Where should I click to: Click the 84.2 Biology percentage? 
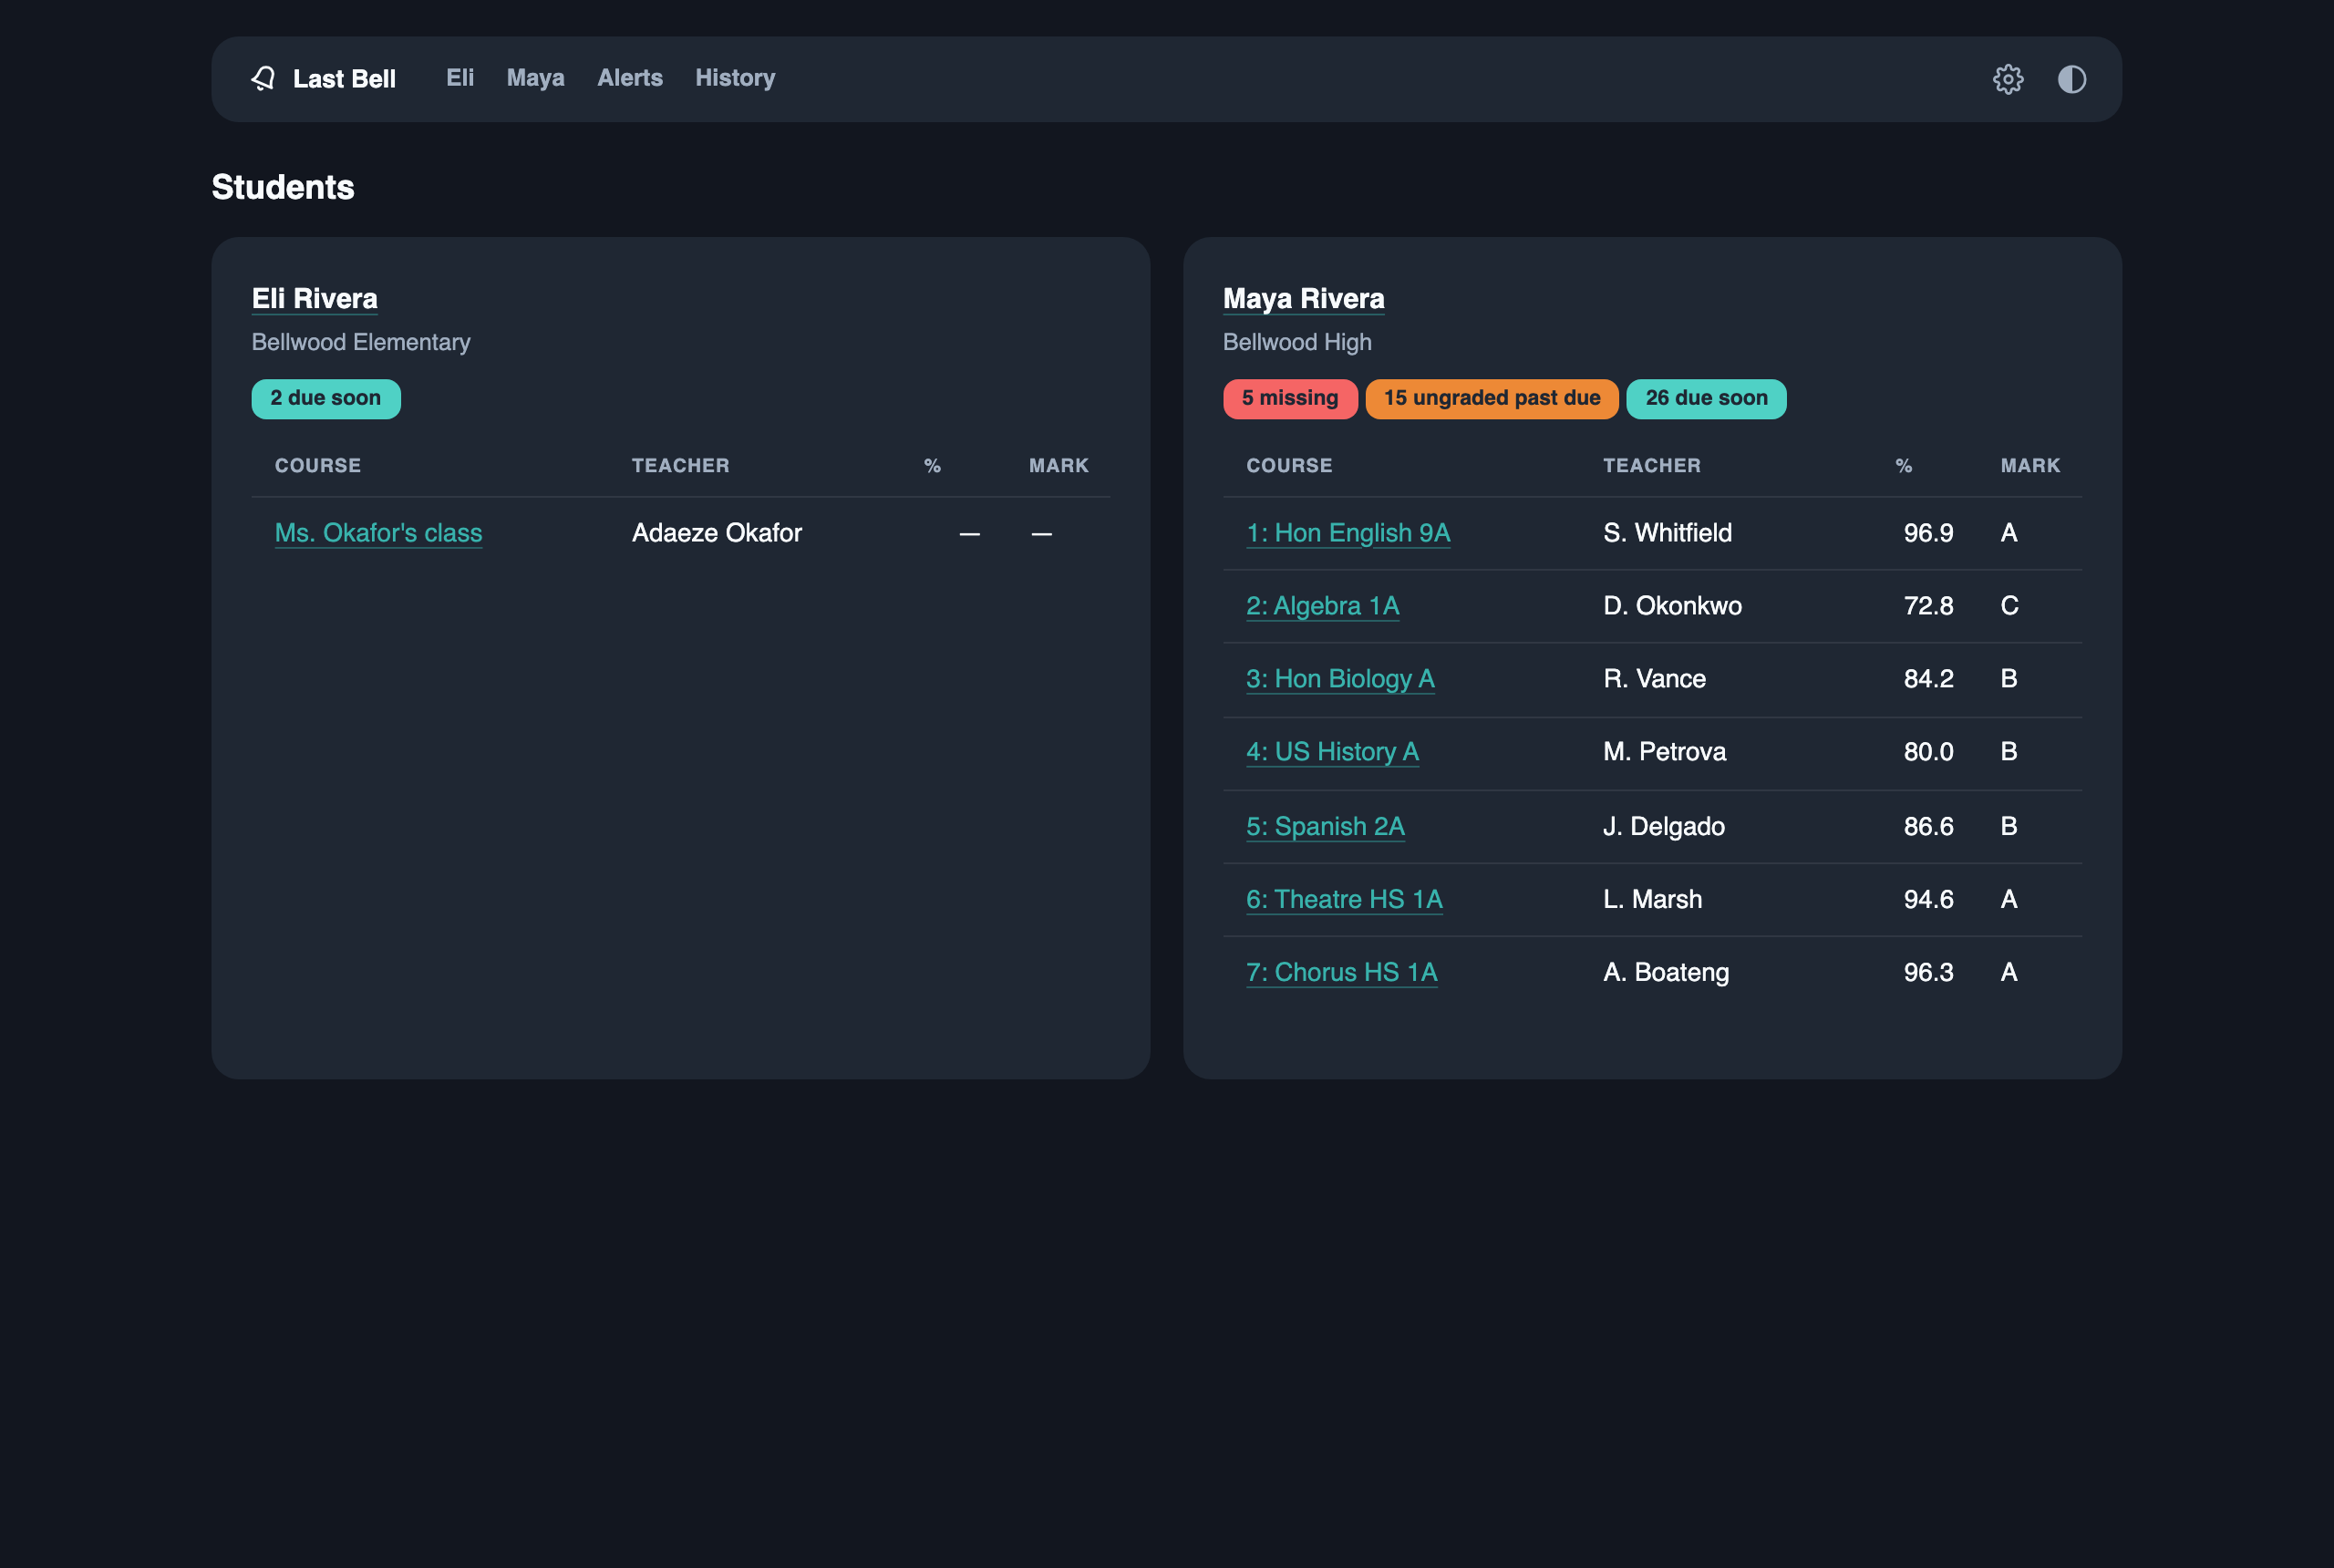click(1928, 679)
